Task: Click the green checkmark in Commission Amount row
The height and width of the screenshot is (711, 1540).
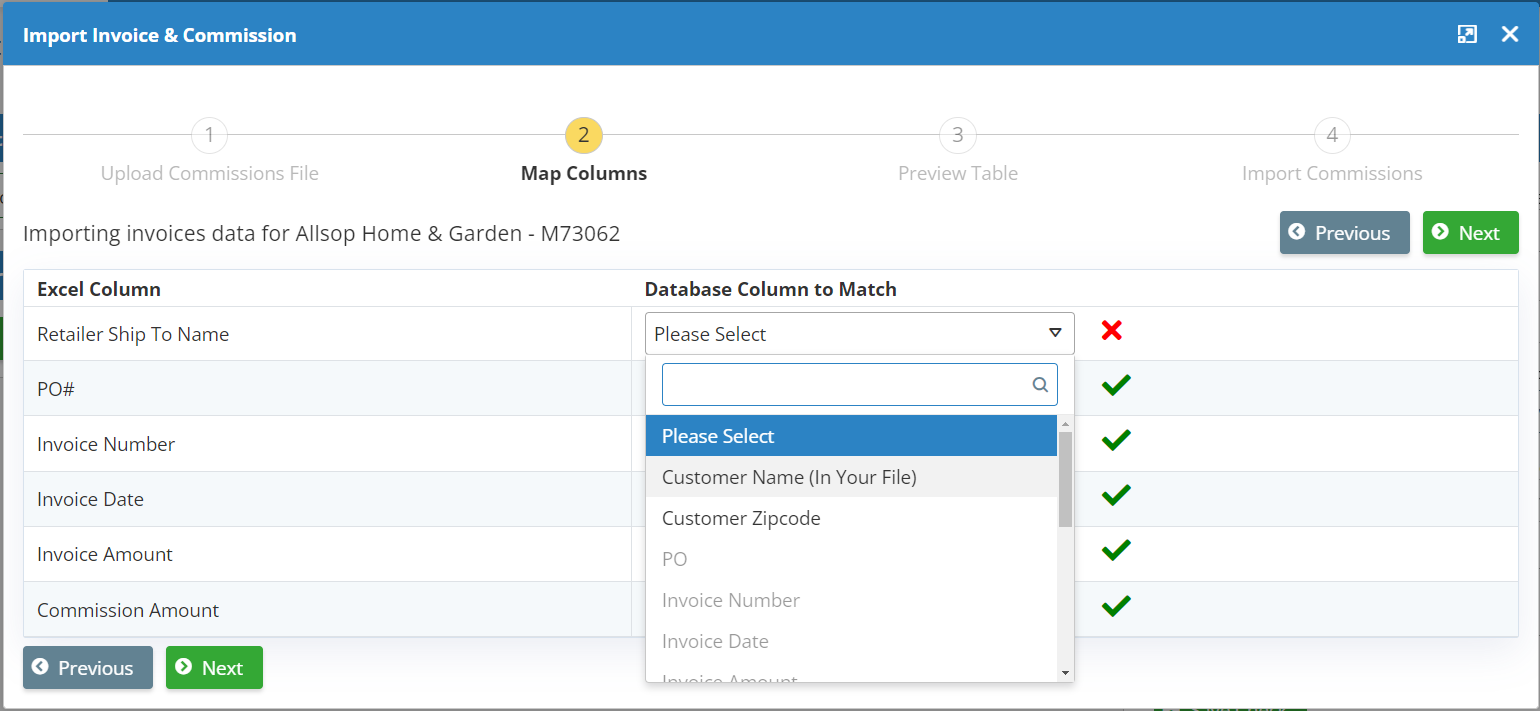Action: [1115, 606]
